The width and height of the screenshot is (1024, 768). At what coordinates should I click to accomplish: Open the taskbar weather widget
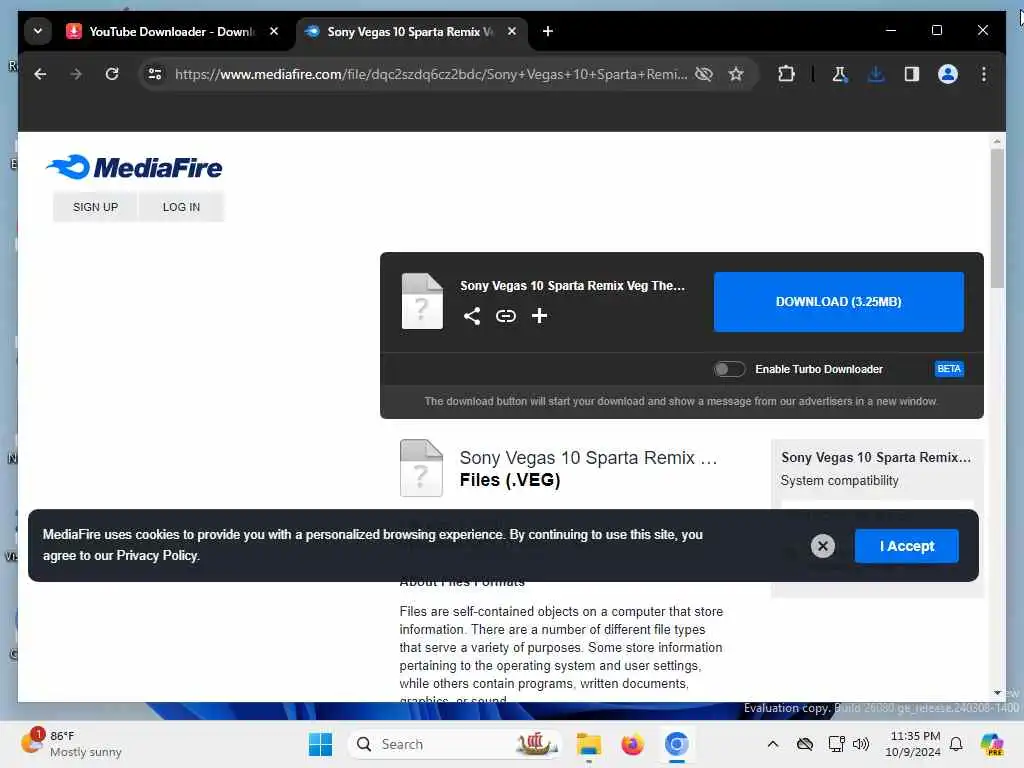pyautogui.click(x=71, y=744)
